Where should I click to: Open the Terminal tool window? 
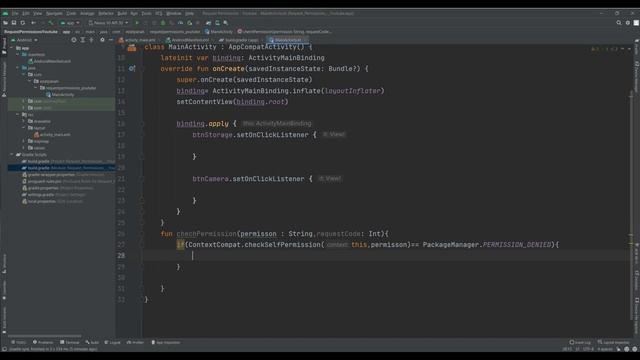[x=70, y=342]
